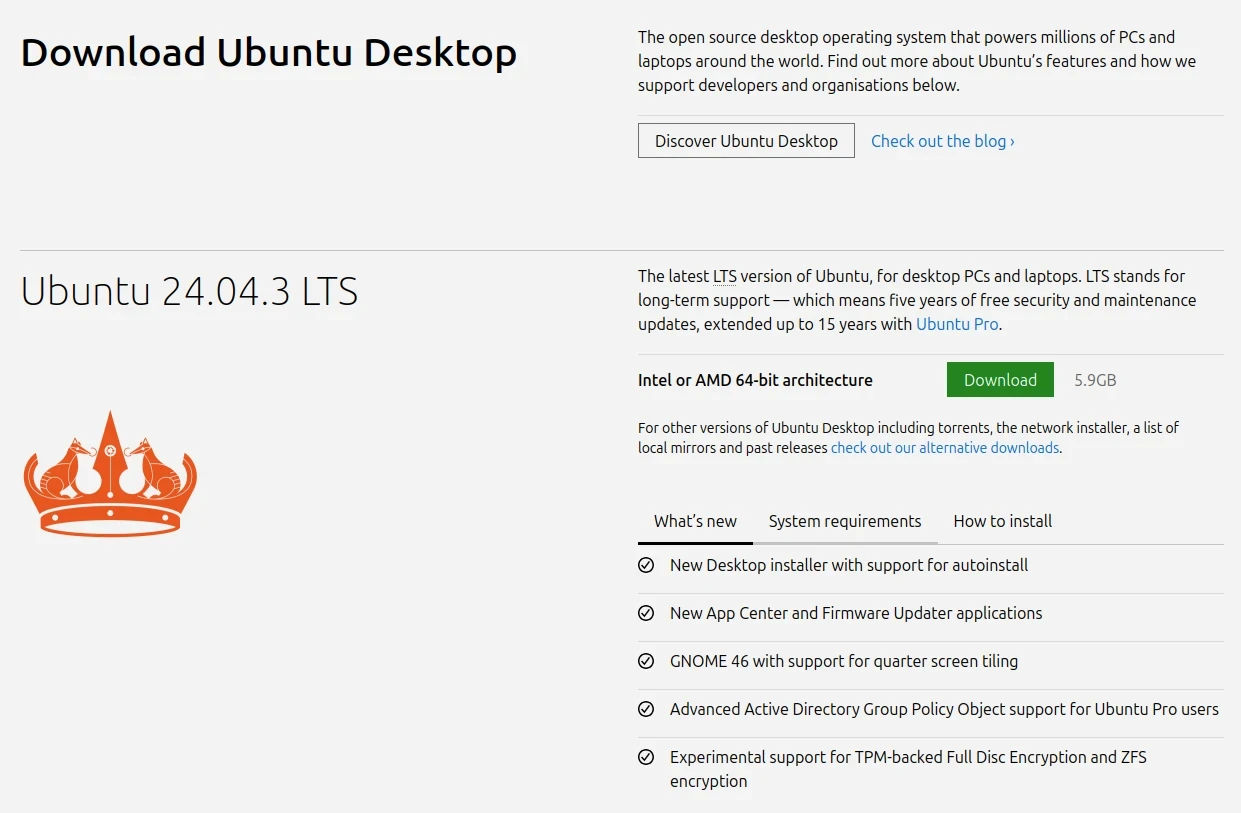Screen dimensions: 1241x813
Task: Click the Ubuntu 24.04.3 LTS heading
Action: [189, 291]
